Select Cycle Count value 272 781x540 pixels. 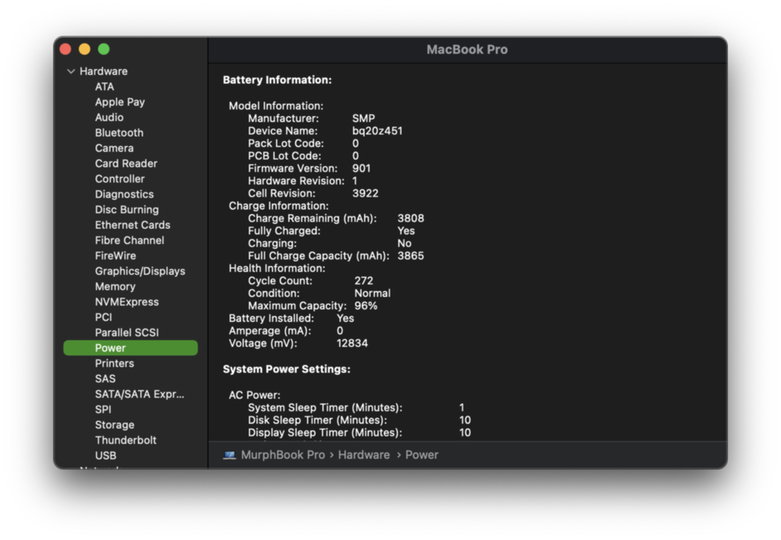click(364, 281)
